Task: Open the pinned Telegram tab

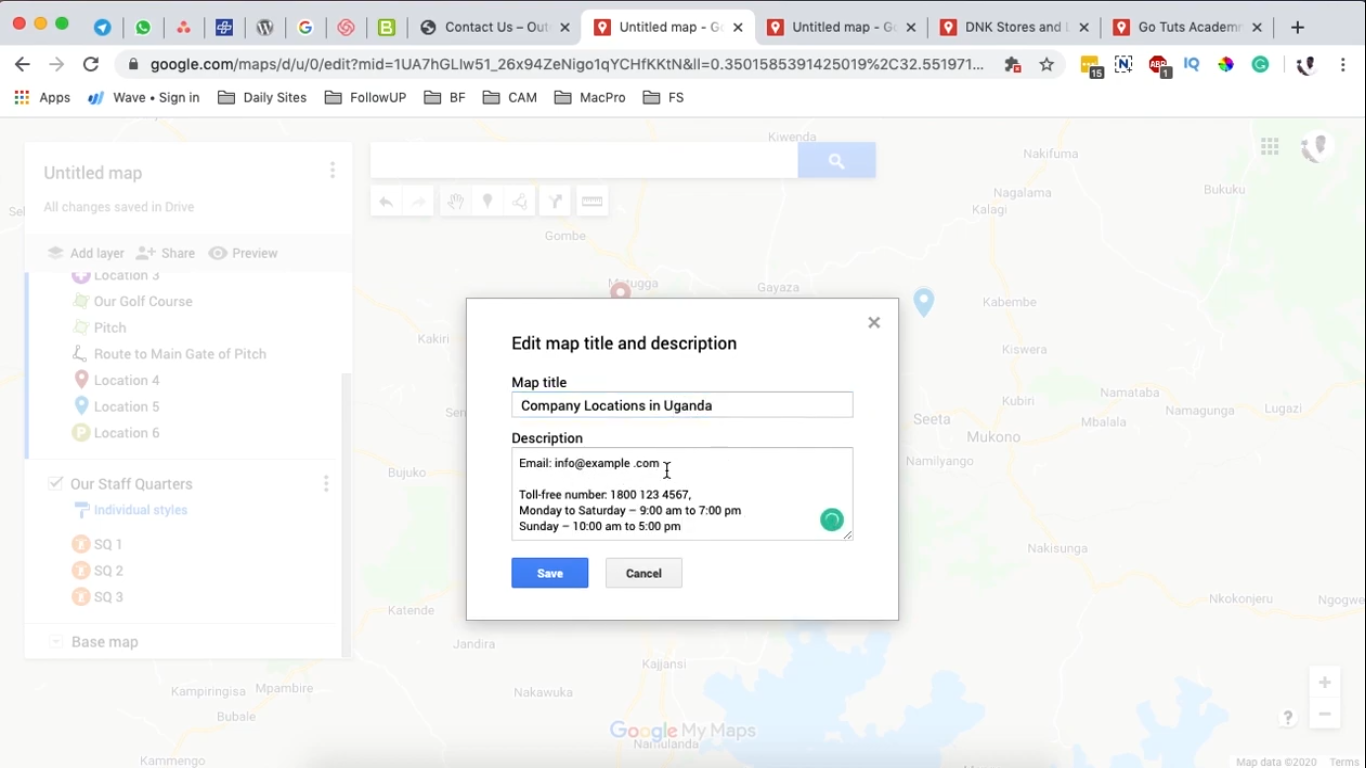Action: (102, 27)
